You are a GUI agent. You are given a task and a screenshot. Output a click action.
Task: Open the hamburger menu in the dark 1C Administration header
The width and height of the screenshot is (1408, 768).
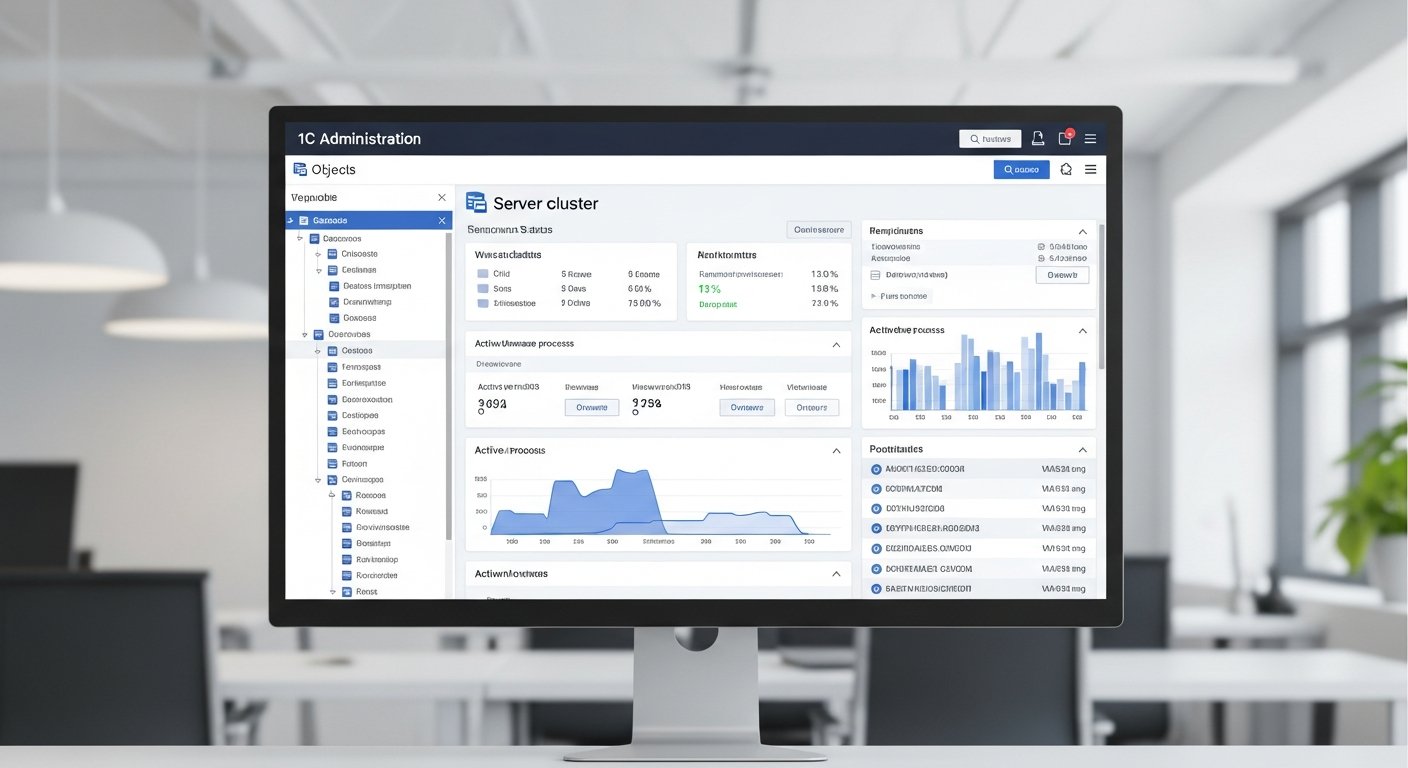coord(1091,139)
